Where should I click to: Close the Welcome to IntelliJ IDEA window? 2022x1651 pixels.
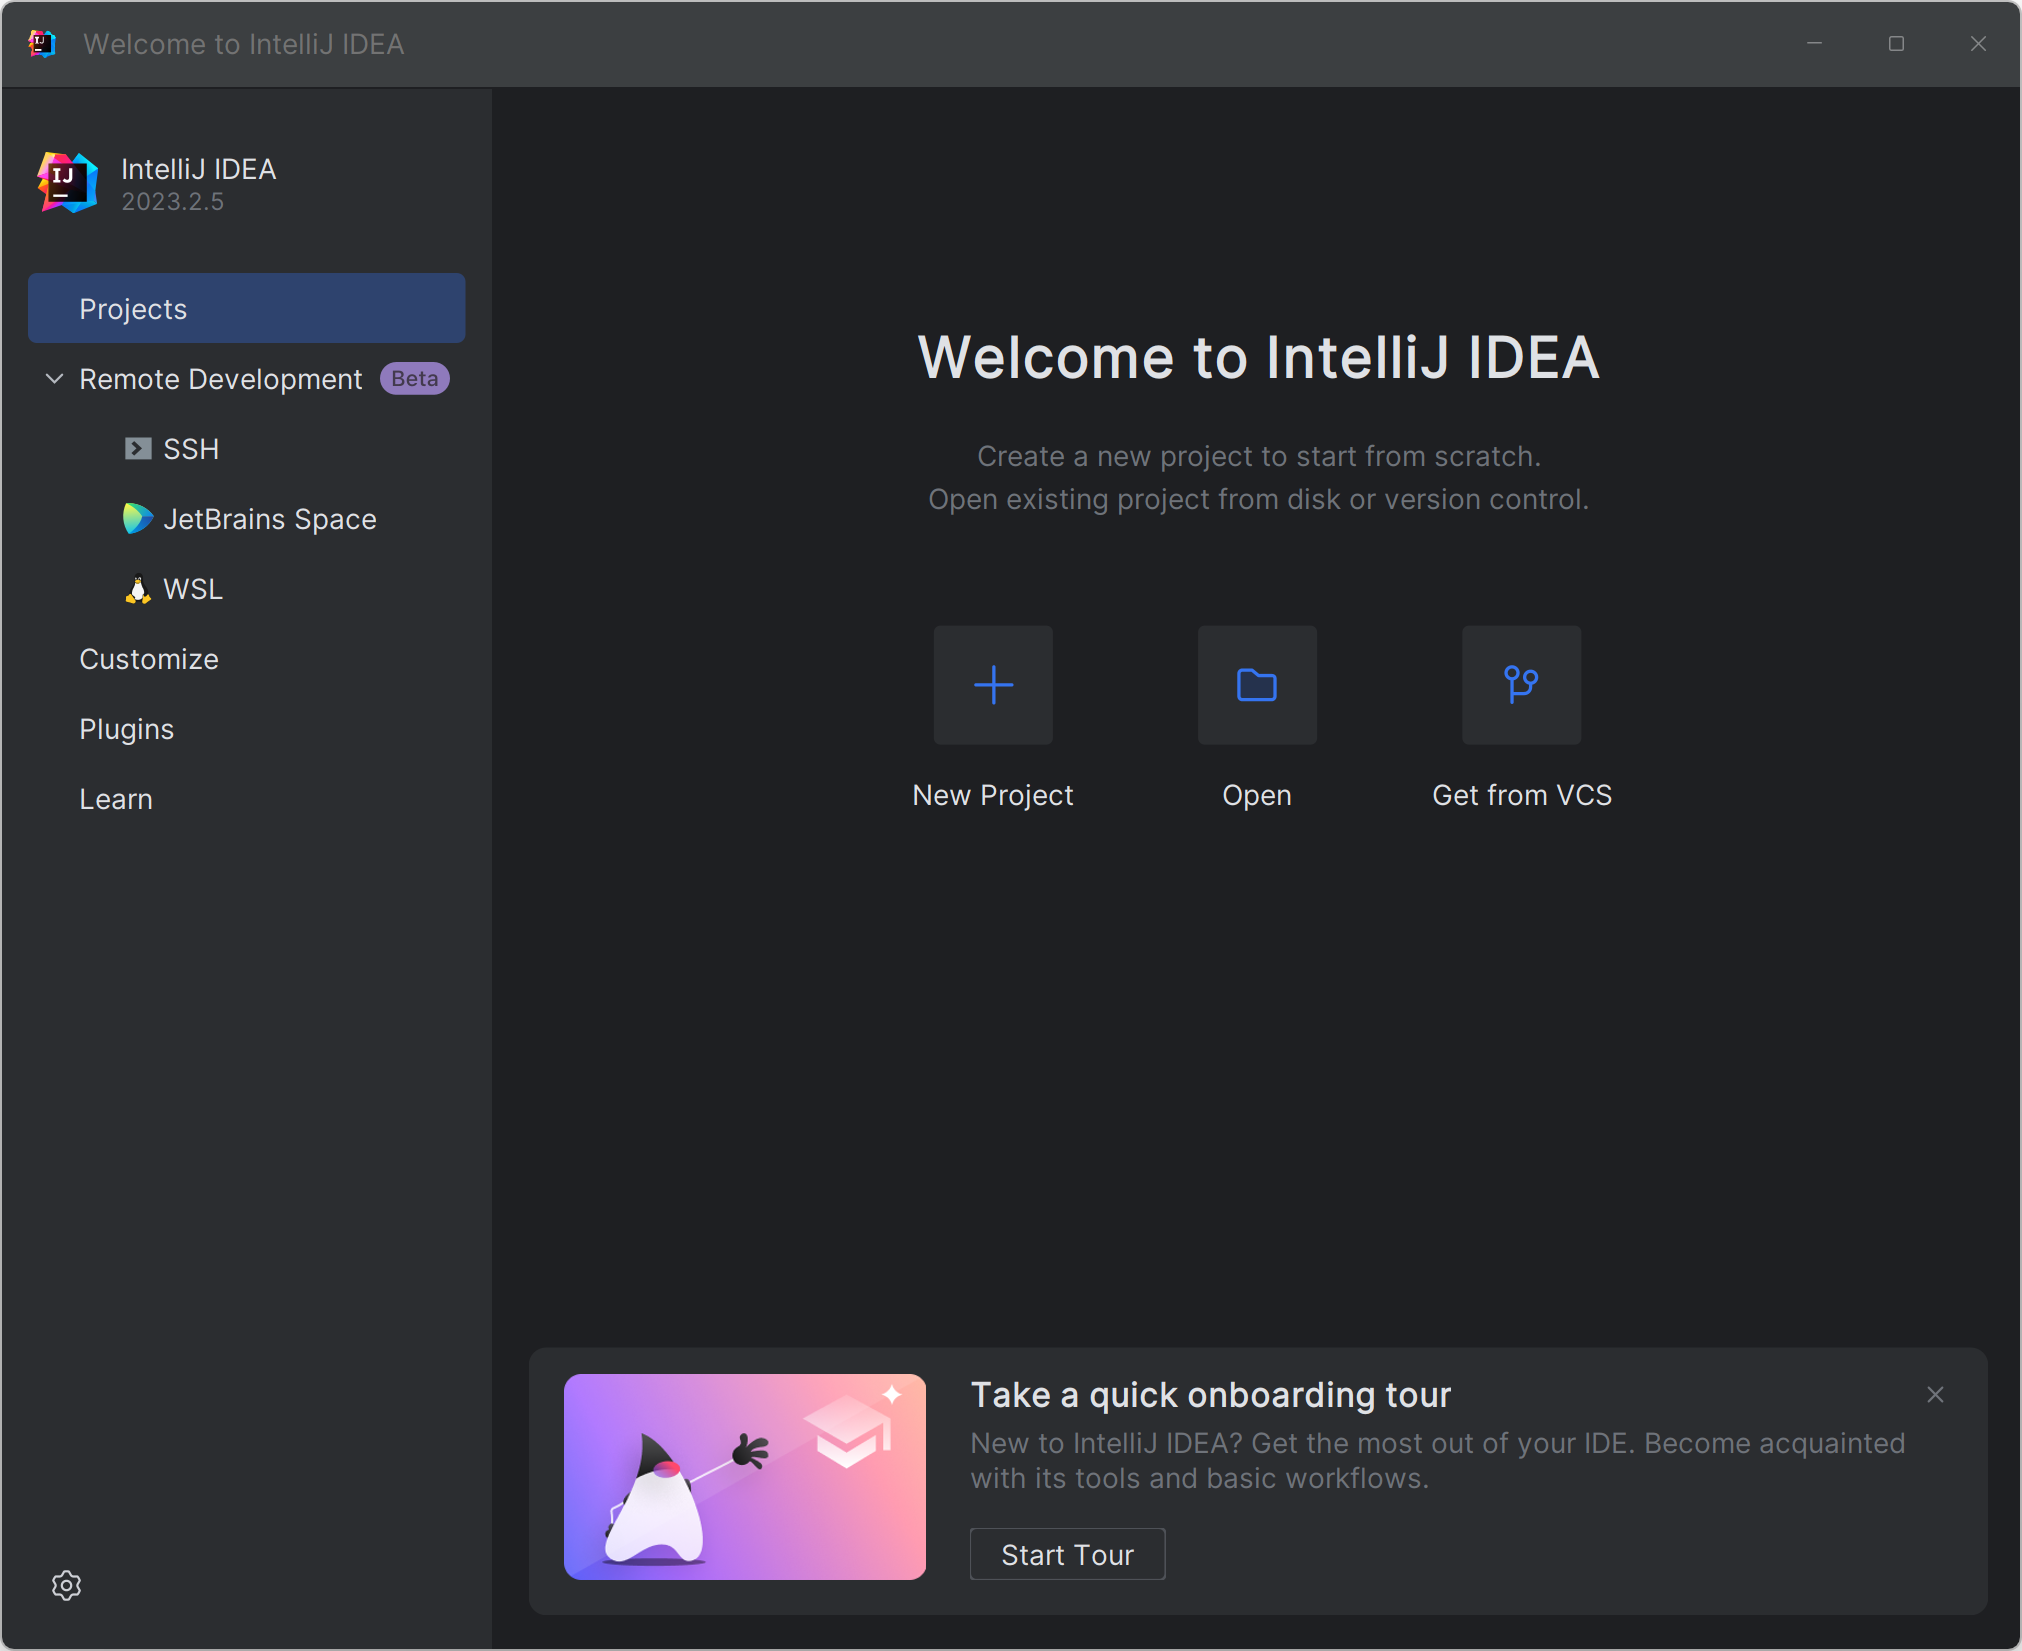[1978, 44]
